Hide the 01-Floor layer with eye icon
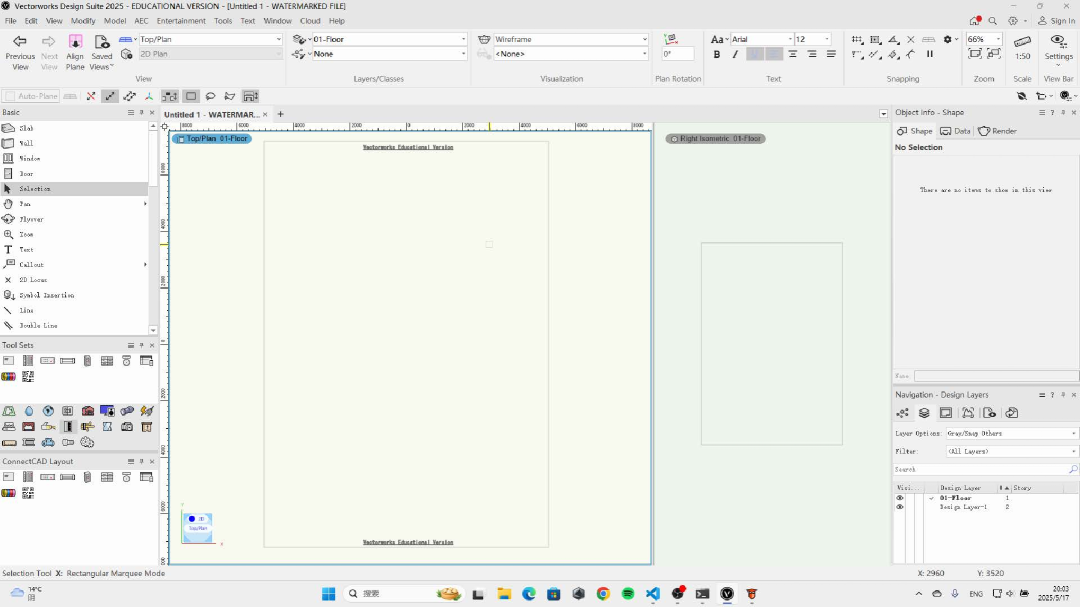 [899, 498]
